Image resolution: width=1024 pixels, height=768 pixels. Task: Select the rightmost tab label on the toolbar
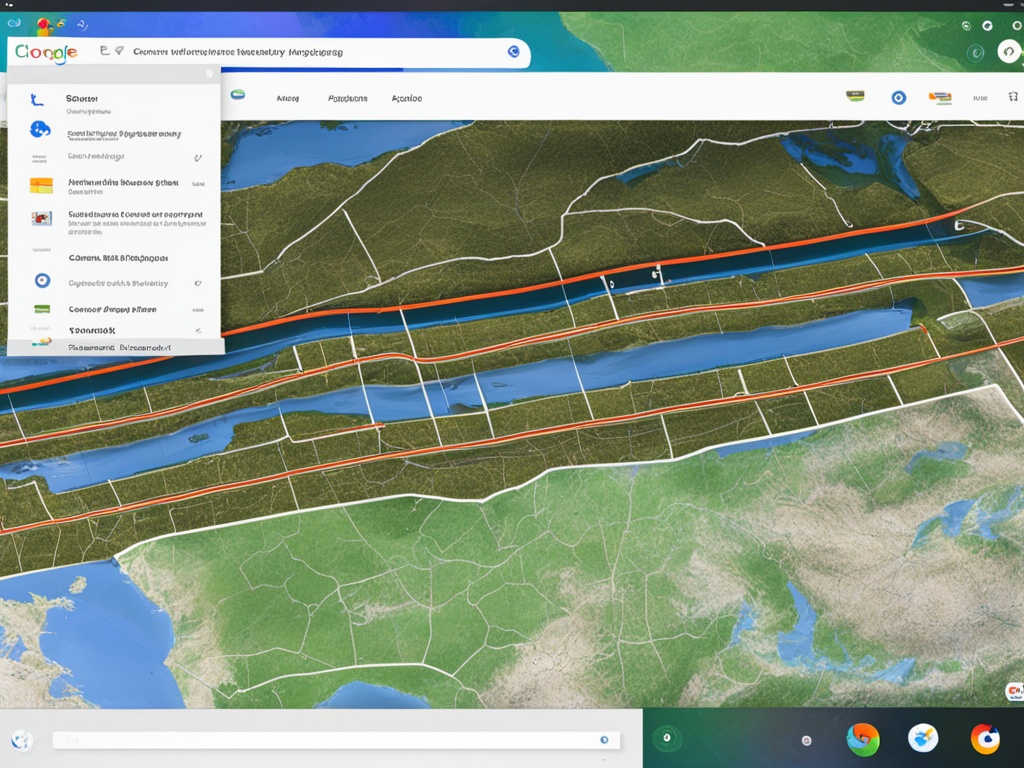pos(408,98)
